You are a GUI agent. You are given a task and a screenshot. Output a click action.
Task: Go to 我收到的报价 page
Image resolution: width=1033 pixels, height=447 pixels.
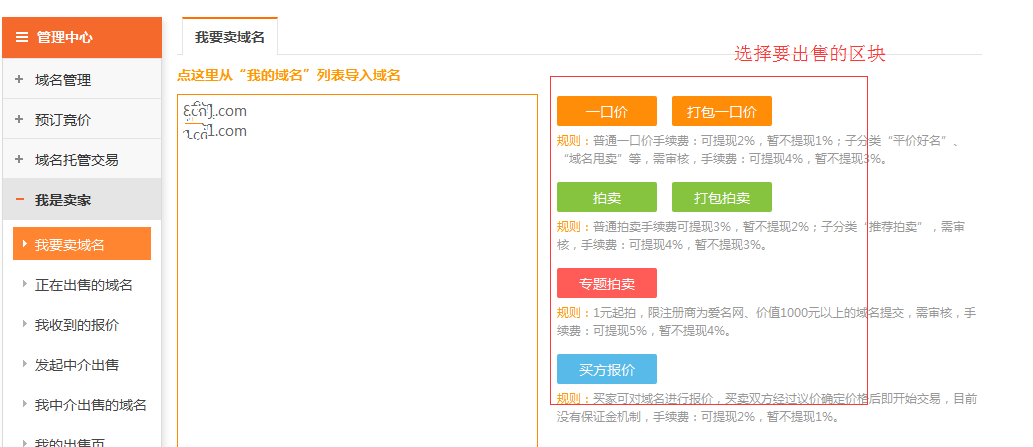point(77,325)
